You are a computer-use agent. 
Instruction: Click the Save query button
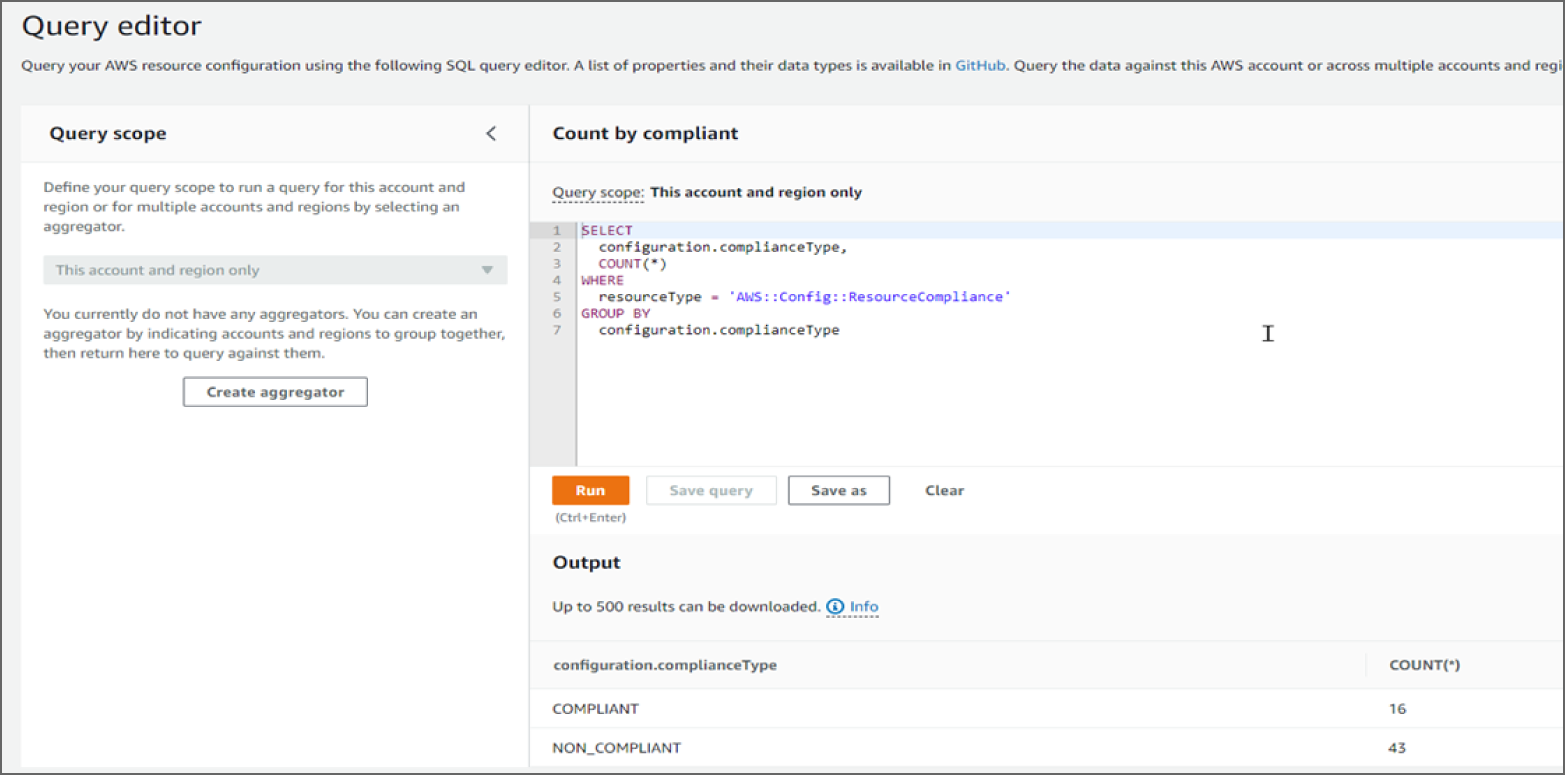pyautogui.click(x=711, y=490)
